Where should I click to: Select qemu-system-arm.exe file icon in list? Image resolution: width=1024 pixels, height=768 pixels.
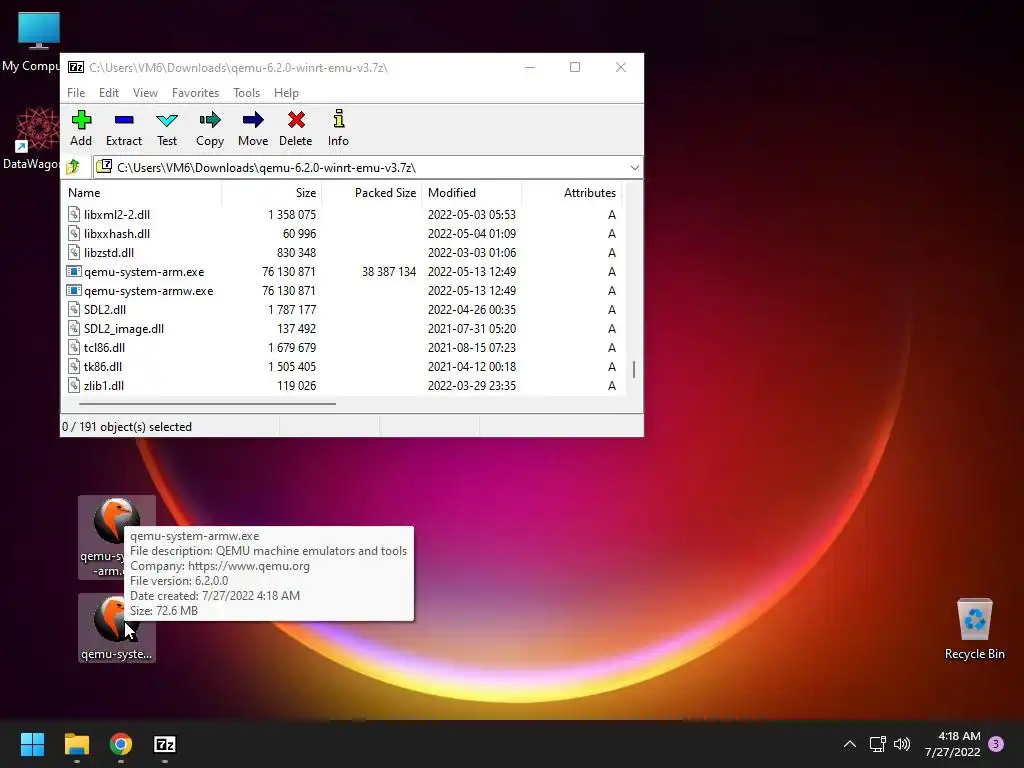tap(74, 272)
